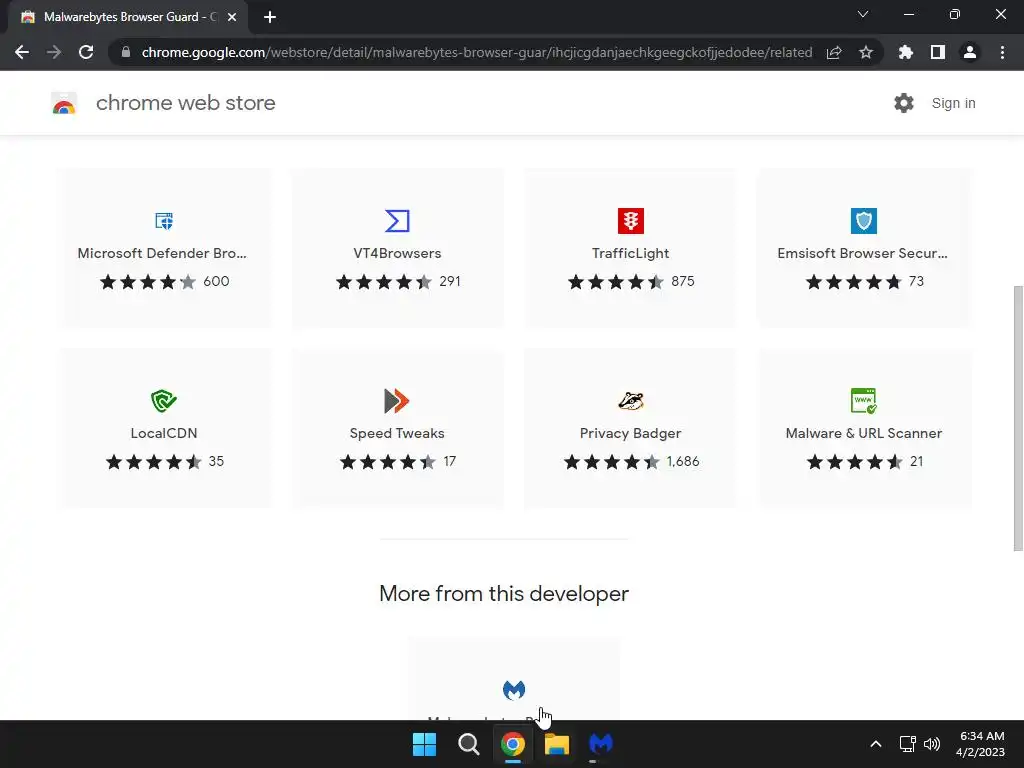Open the tab search dropdown arrow

coord(863,14)
